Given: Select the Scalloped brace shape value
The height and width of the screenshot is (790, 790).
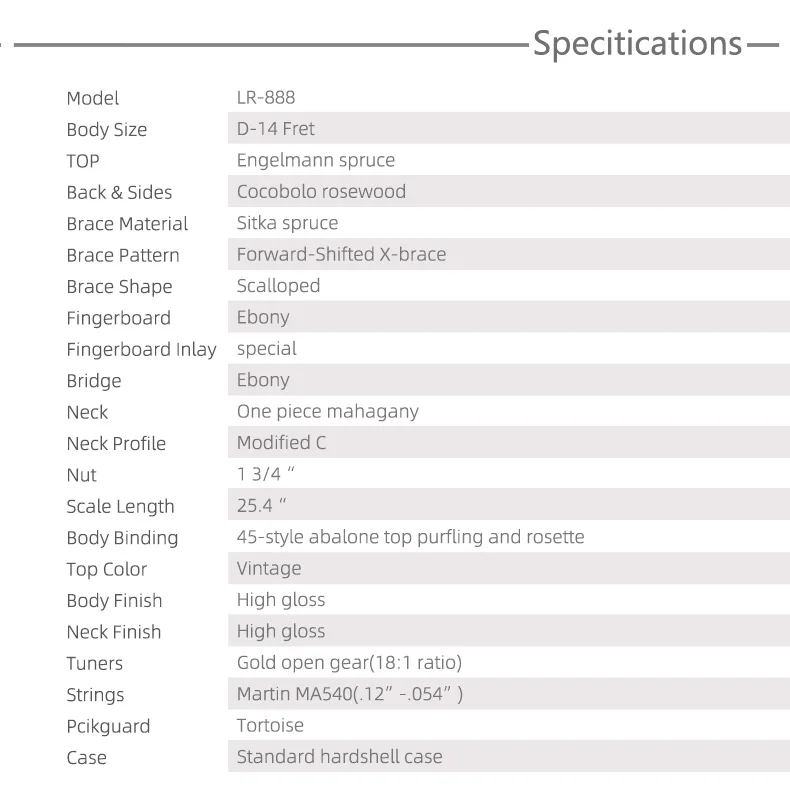Looking at the screenshot, I should (x=278, y=286).
